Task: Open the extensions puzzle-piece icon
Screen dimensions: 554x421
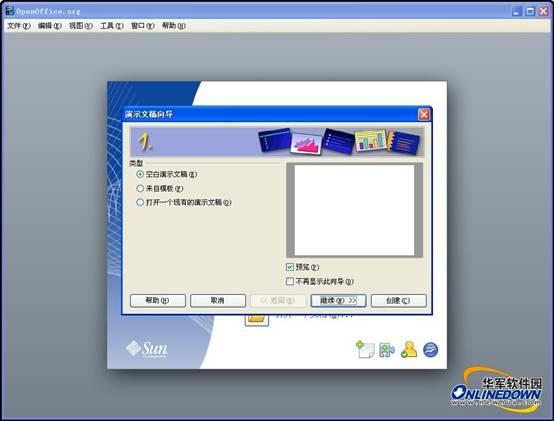Action: point(387,350)
